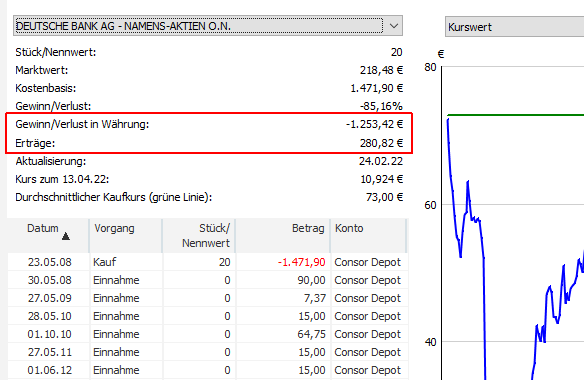Sort by Stück/Nennwert column header
This screenshot has width=584, height=380.
click(x=199, y=235)
